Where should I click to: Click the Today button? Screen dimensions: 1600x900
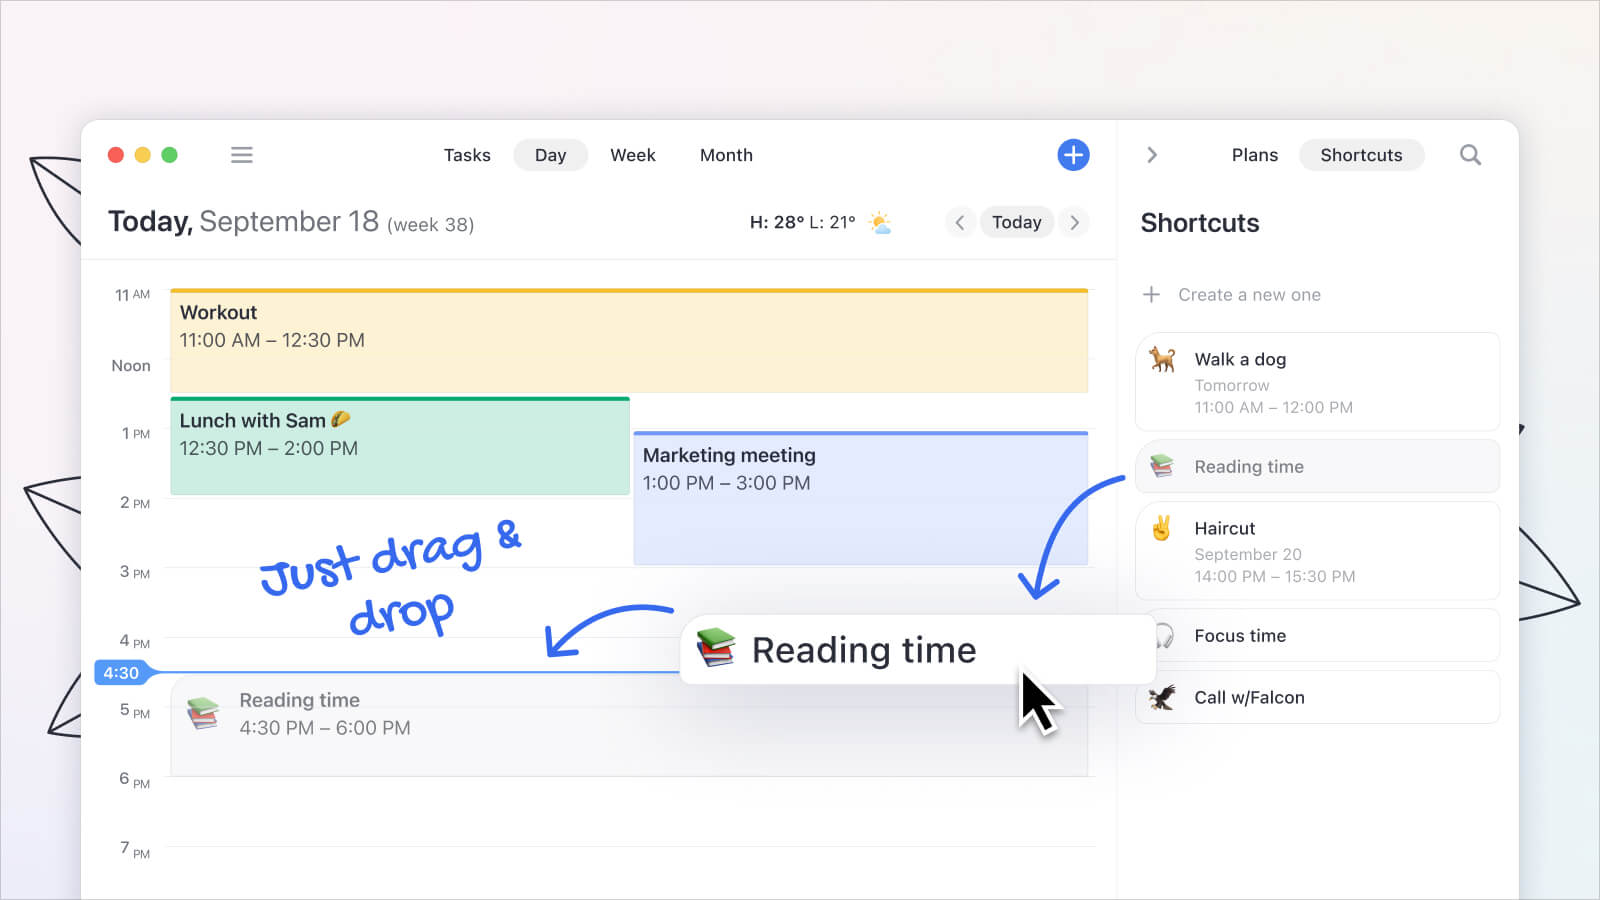tap(1016, 222)
